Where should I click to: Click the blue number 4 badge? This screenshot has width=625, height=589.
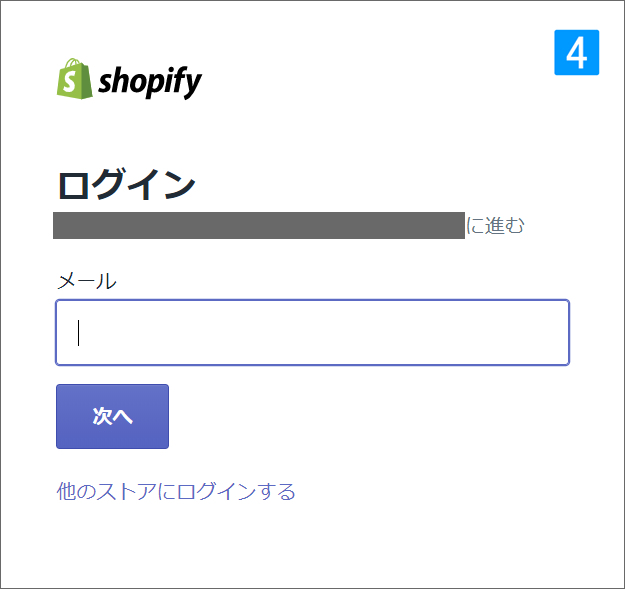point(576,52)
